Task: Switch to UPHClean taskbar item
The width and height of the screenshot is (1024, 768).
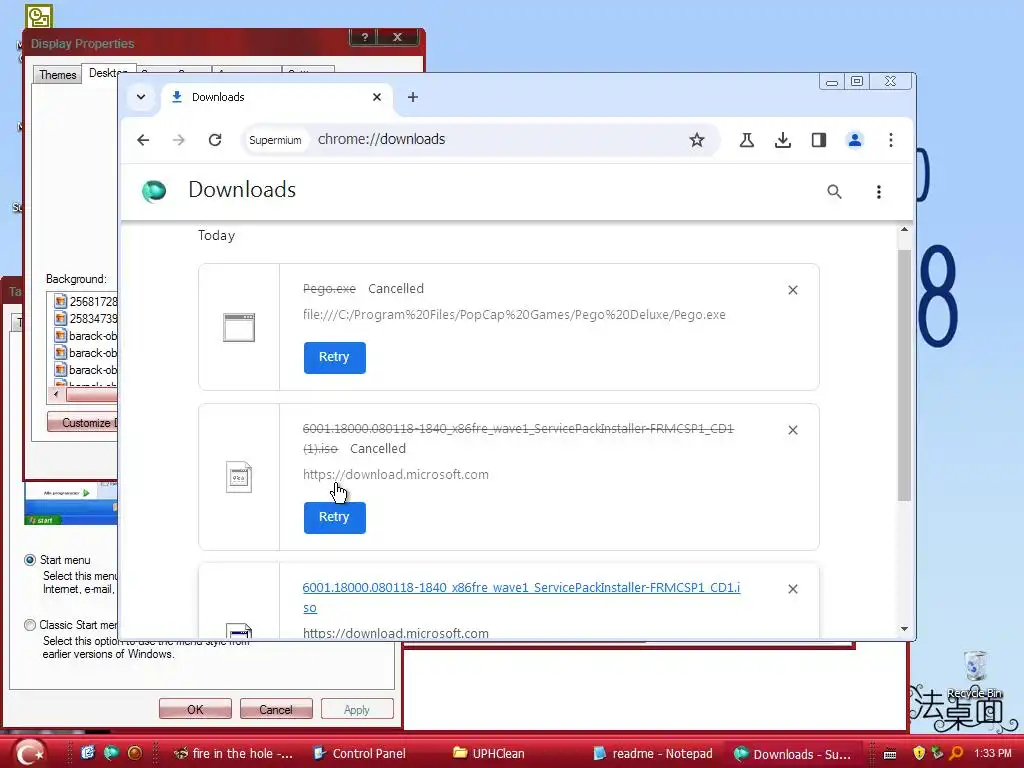Action: (490, 754)
